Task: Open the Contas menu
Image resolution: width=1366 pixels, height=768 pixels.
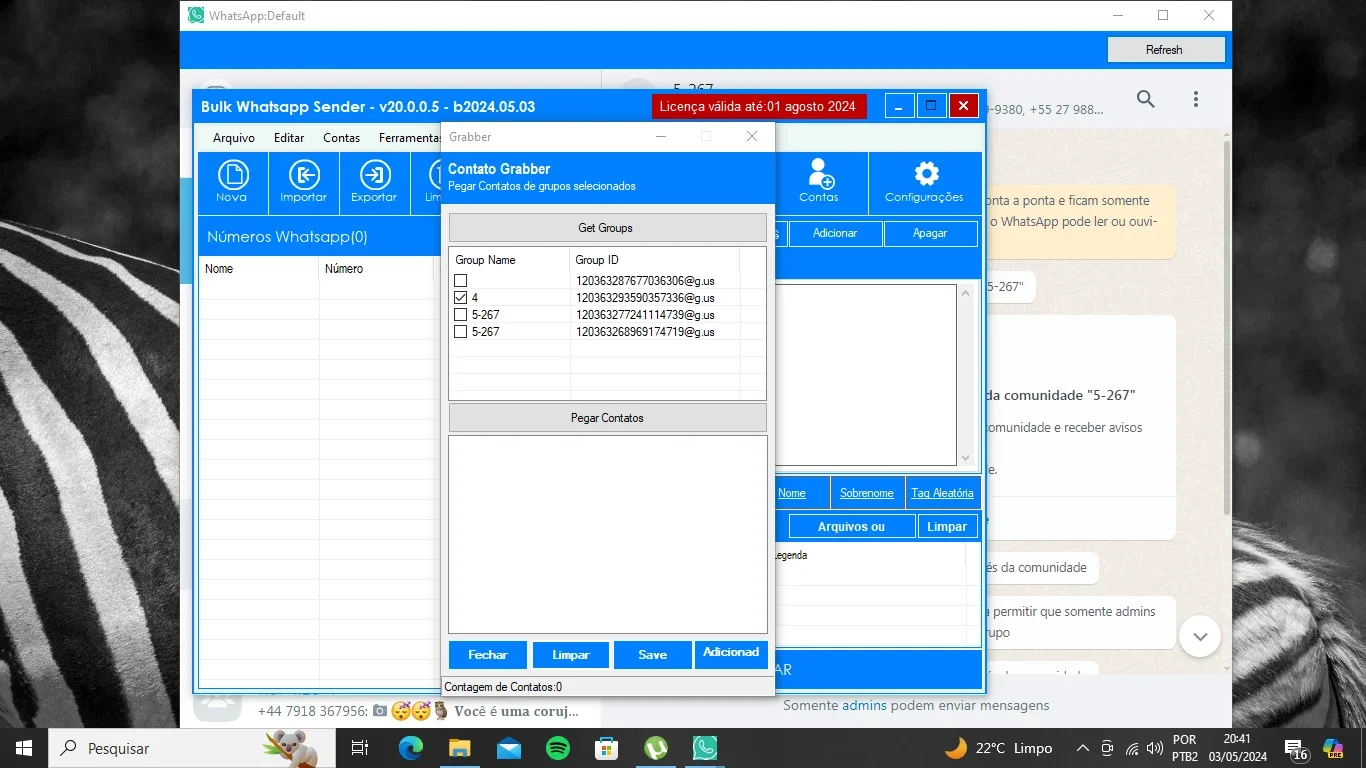Action: point(342,138)
